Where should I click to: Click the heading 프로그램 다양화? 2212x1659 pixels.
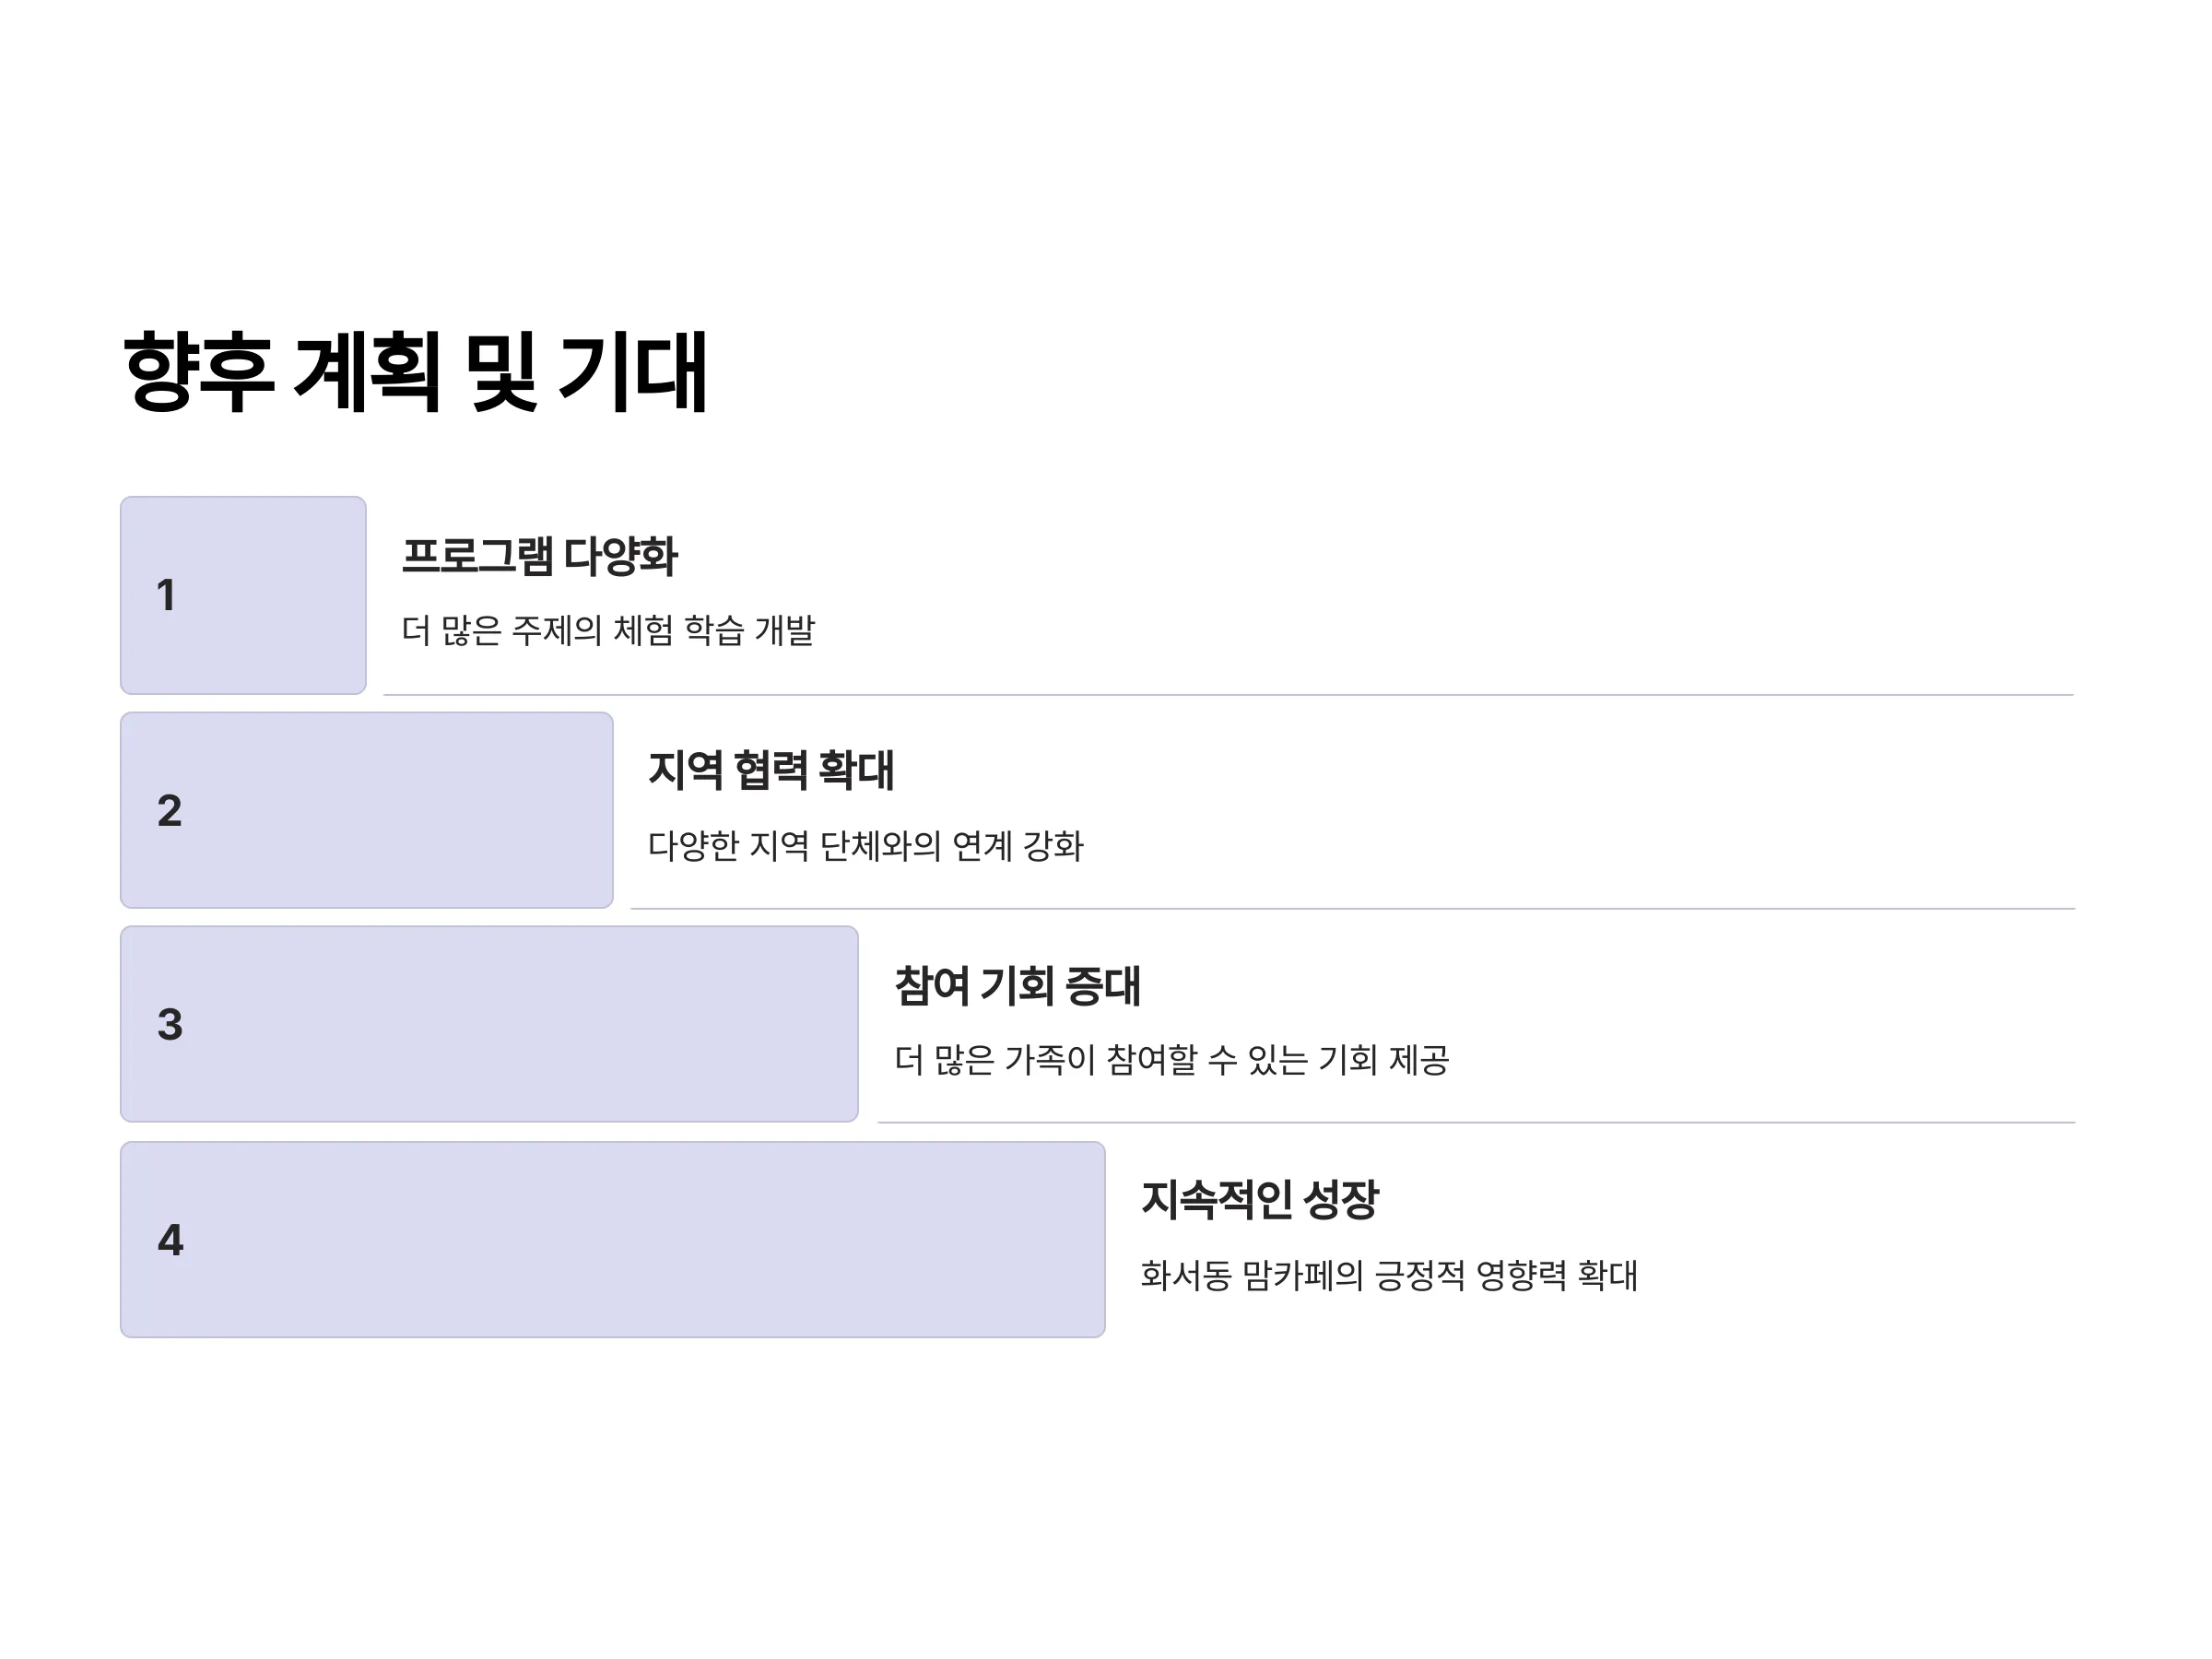(x=539, y=556)
